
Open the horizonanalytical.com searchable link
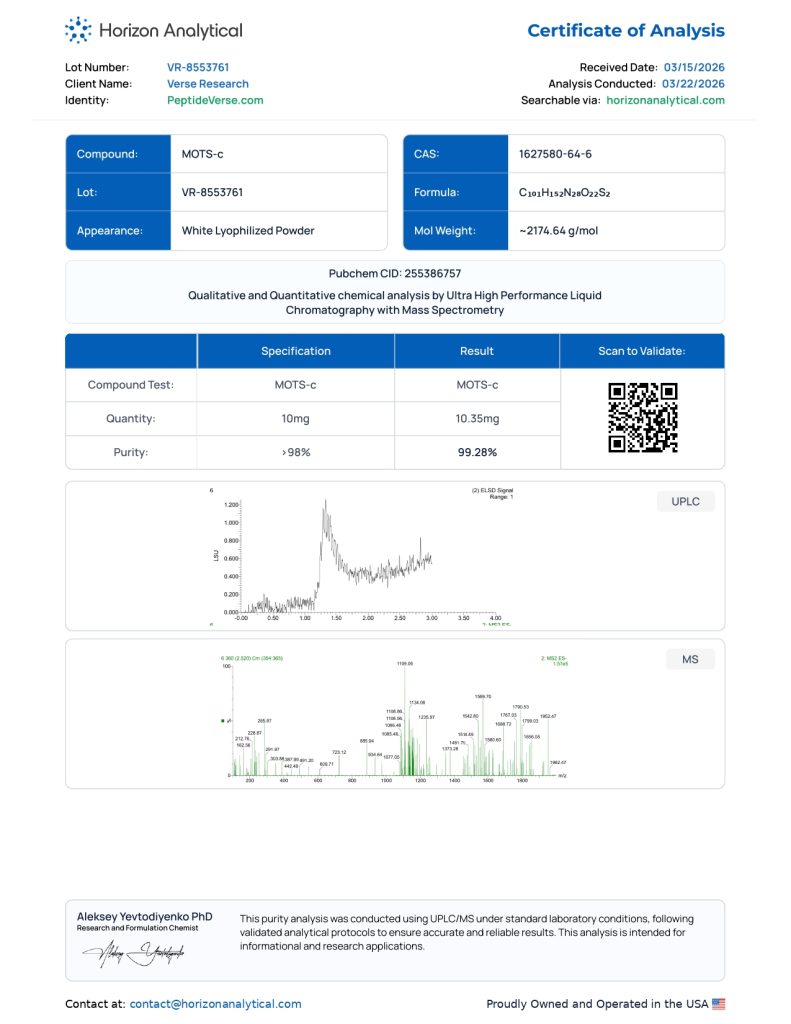(665, 100)
